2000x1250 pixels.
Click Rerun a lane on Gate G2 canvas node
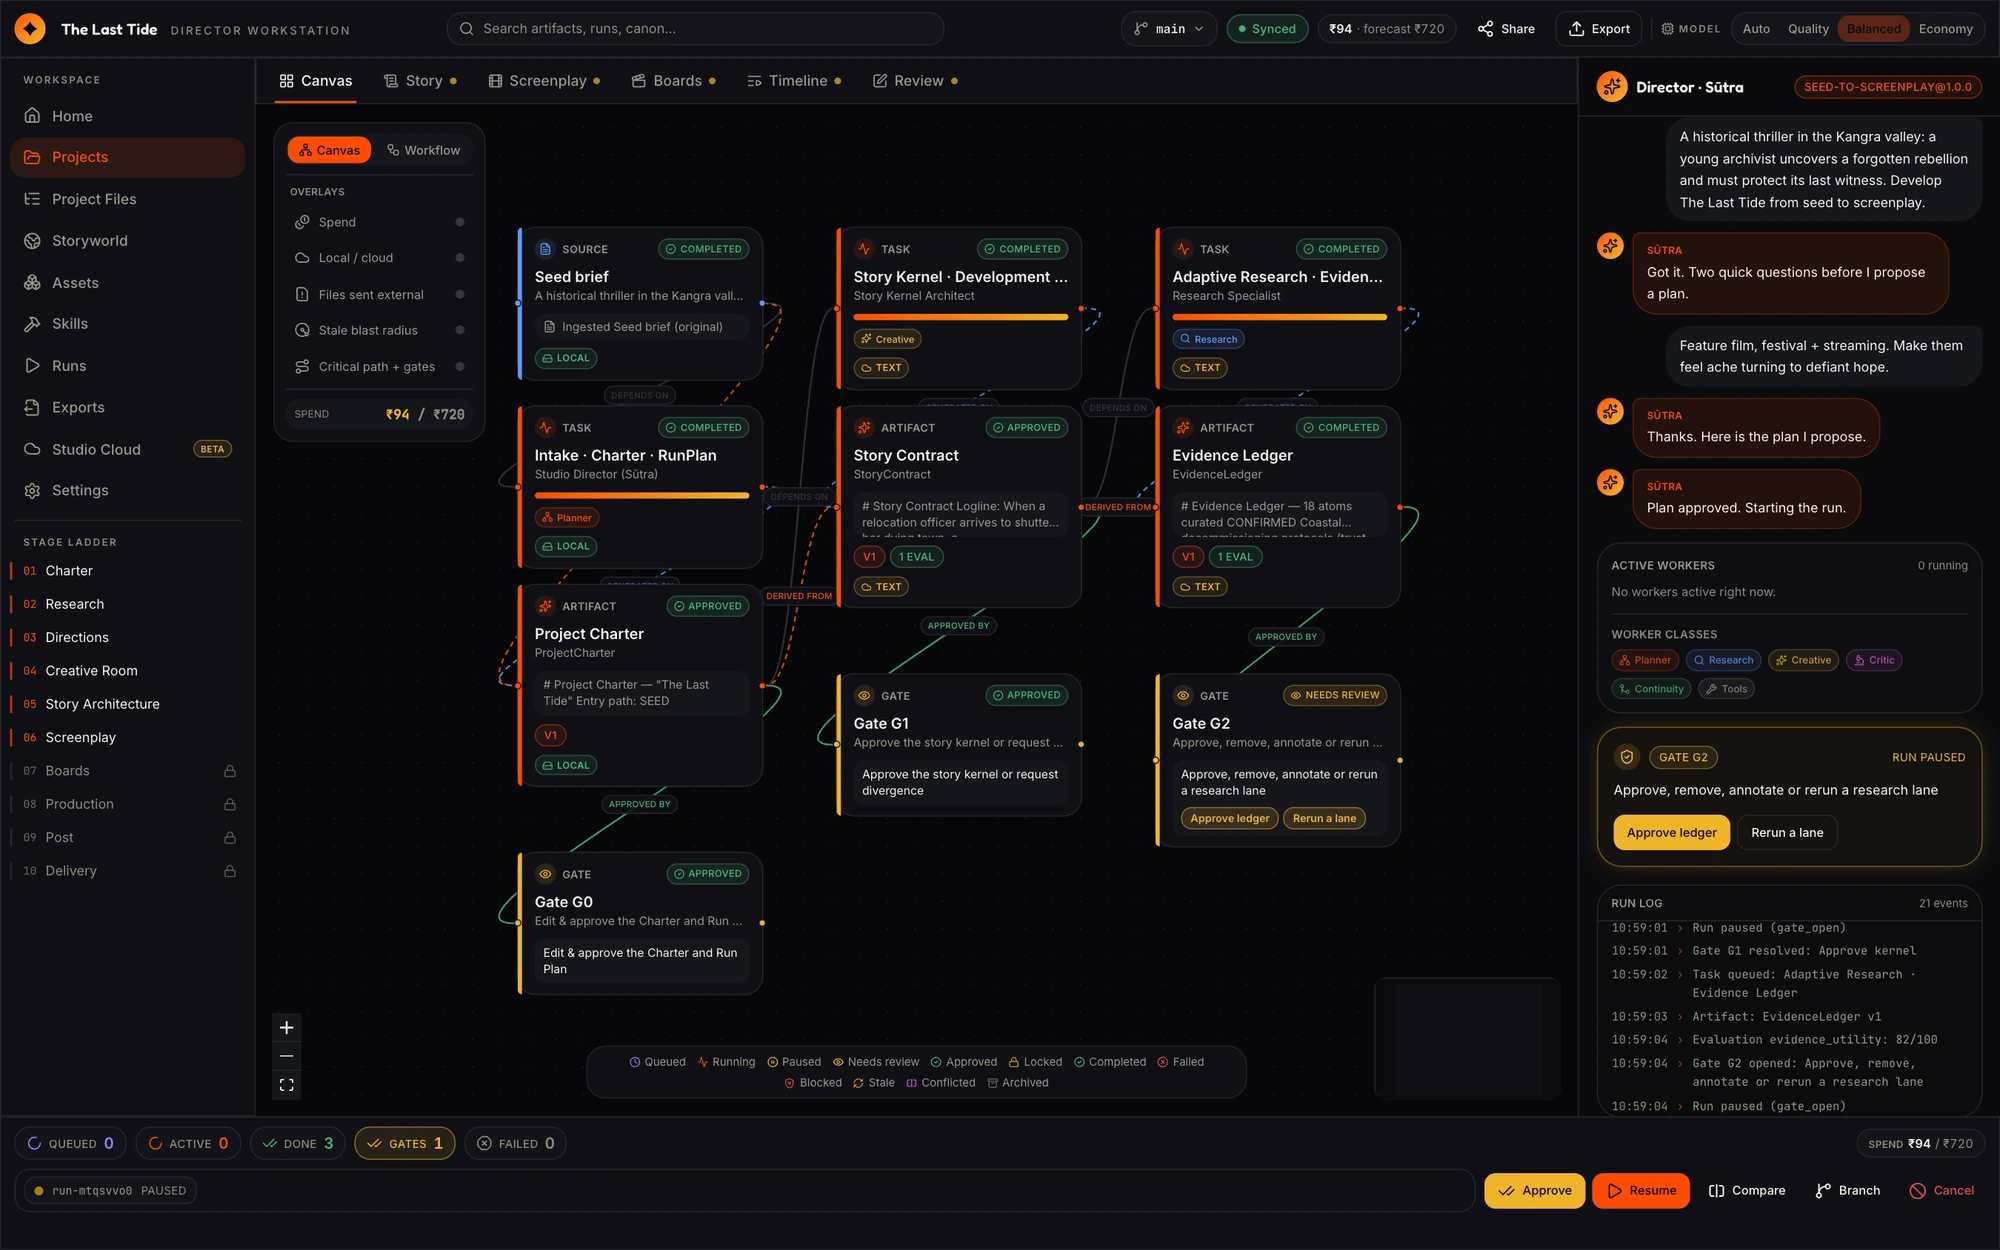[x=1324, y=819]
